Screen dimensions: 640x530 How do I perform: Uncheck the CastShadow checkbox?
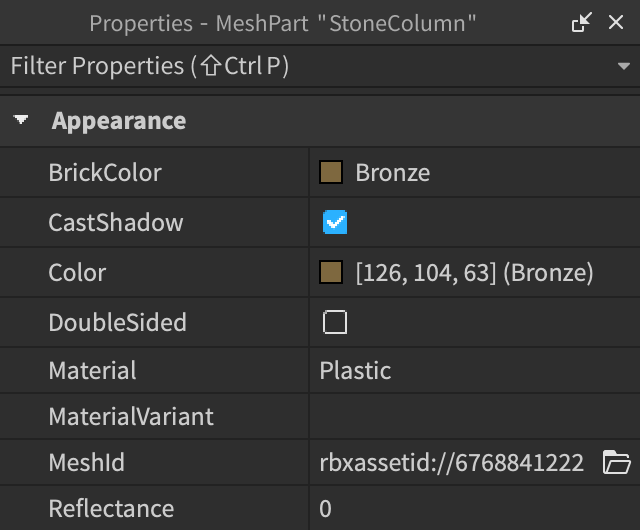[x=335, y=223]
